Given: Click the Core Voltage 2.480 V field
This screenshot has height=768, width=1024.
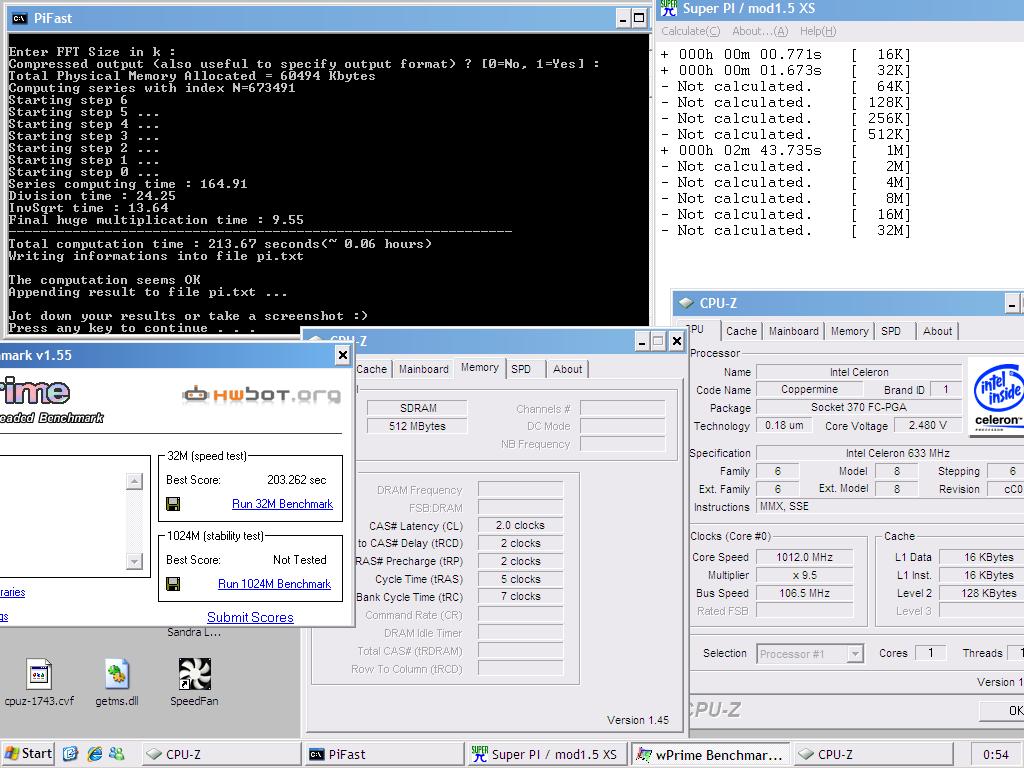Looking at the screenshot, I should pos(927,425).
